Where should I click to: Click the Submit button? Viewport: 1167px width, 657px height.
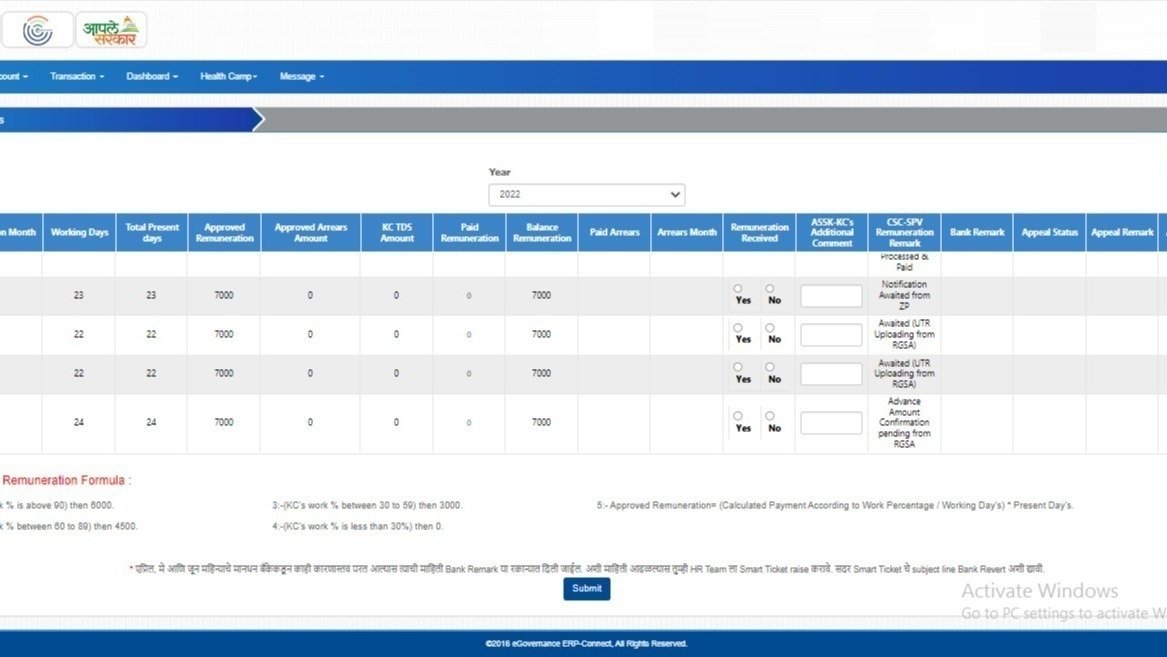point(586,589)
